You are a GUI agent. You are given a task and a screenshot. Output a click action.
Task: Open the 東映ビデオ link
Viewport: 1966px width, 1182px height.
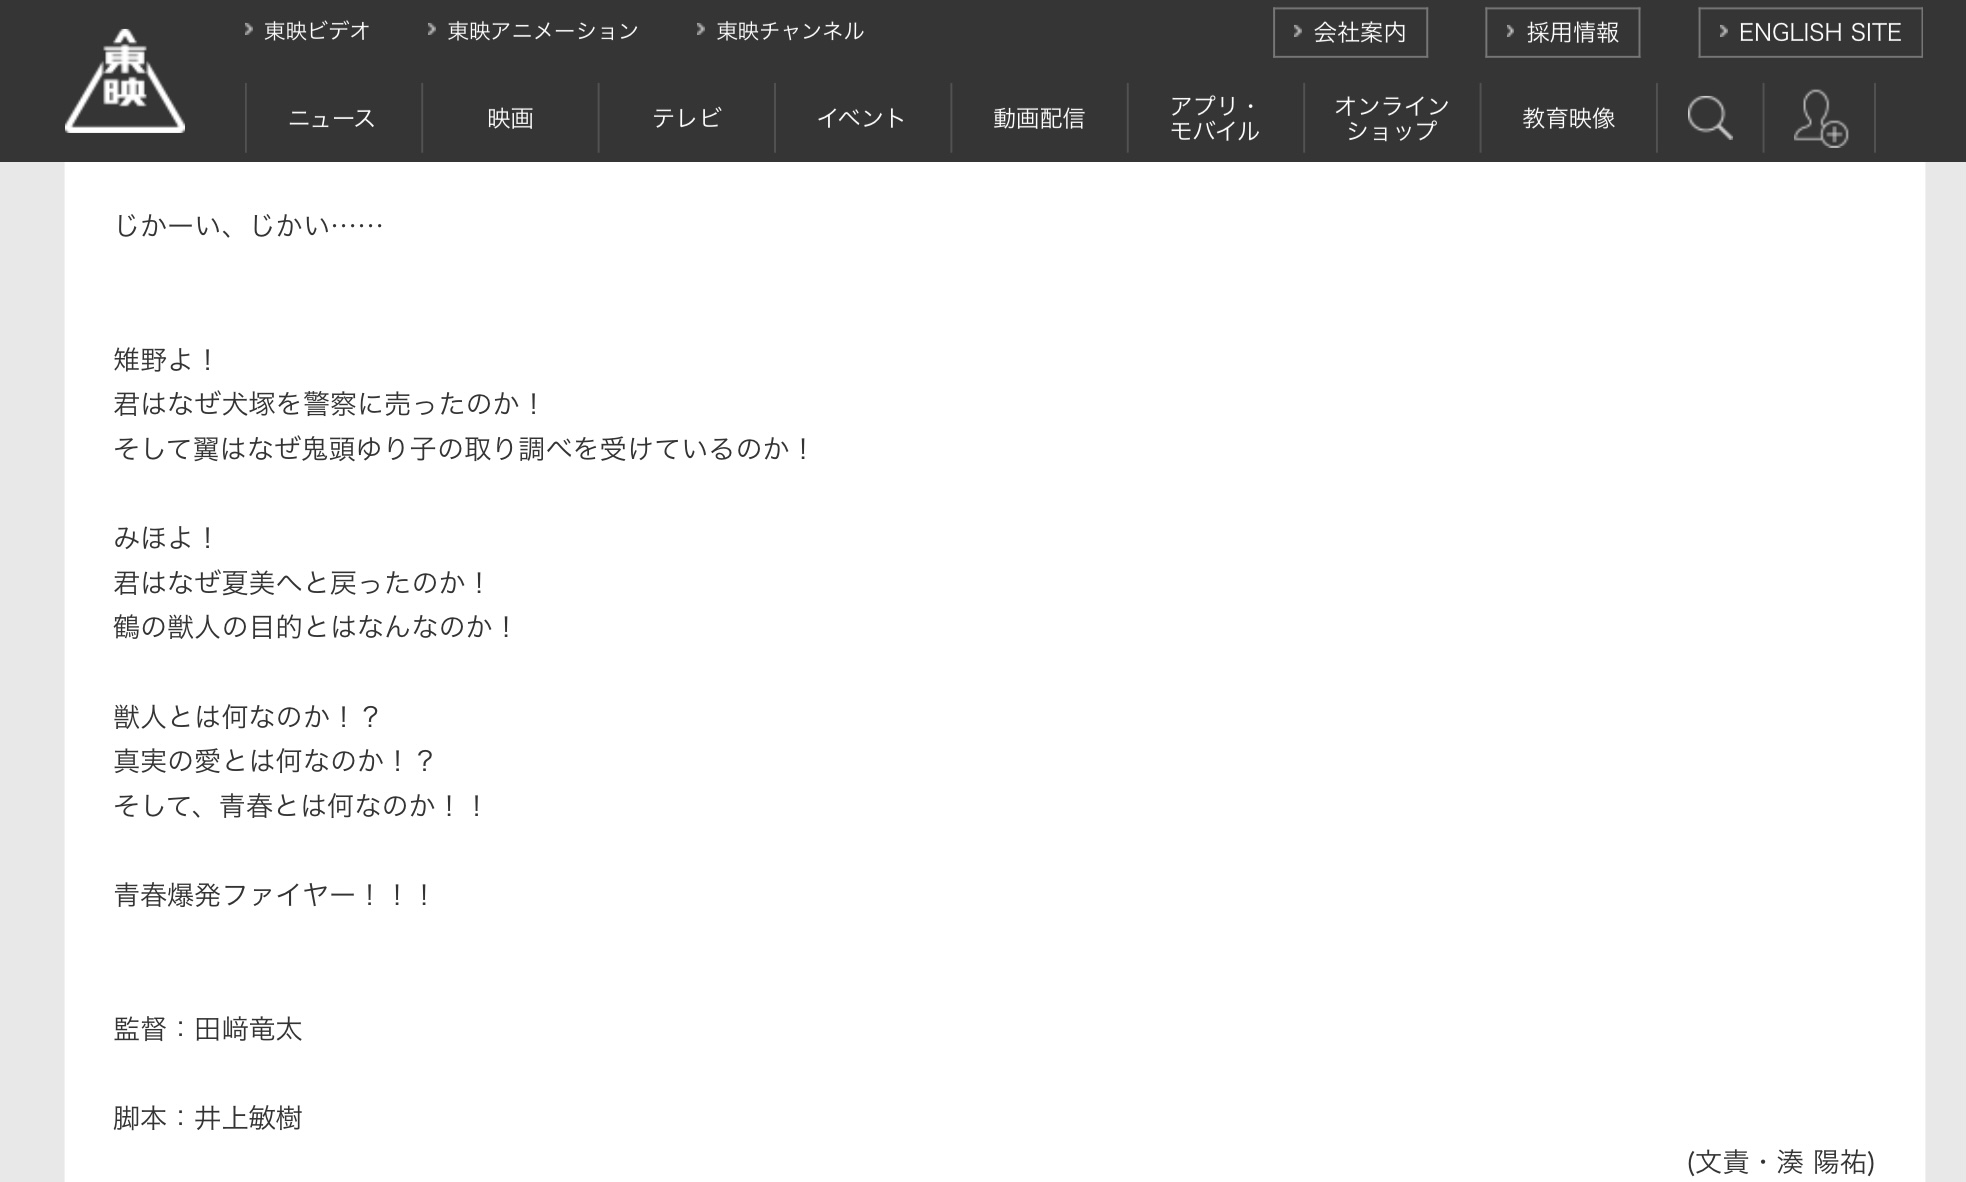307,31
